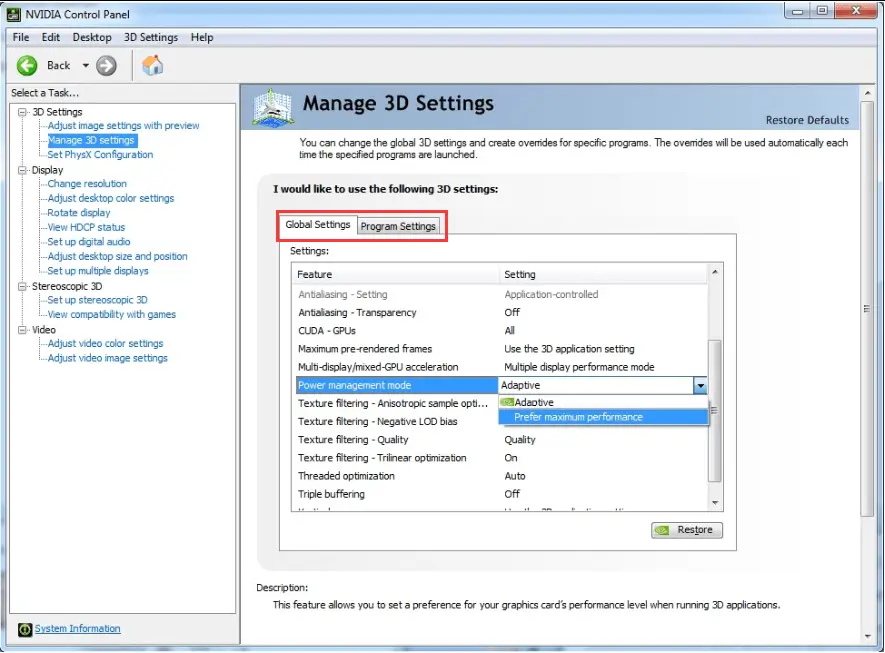Toggle the Power management mode dropdown arrow

[700, 385]
